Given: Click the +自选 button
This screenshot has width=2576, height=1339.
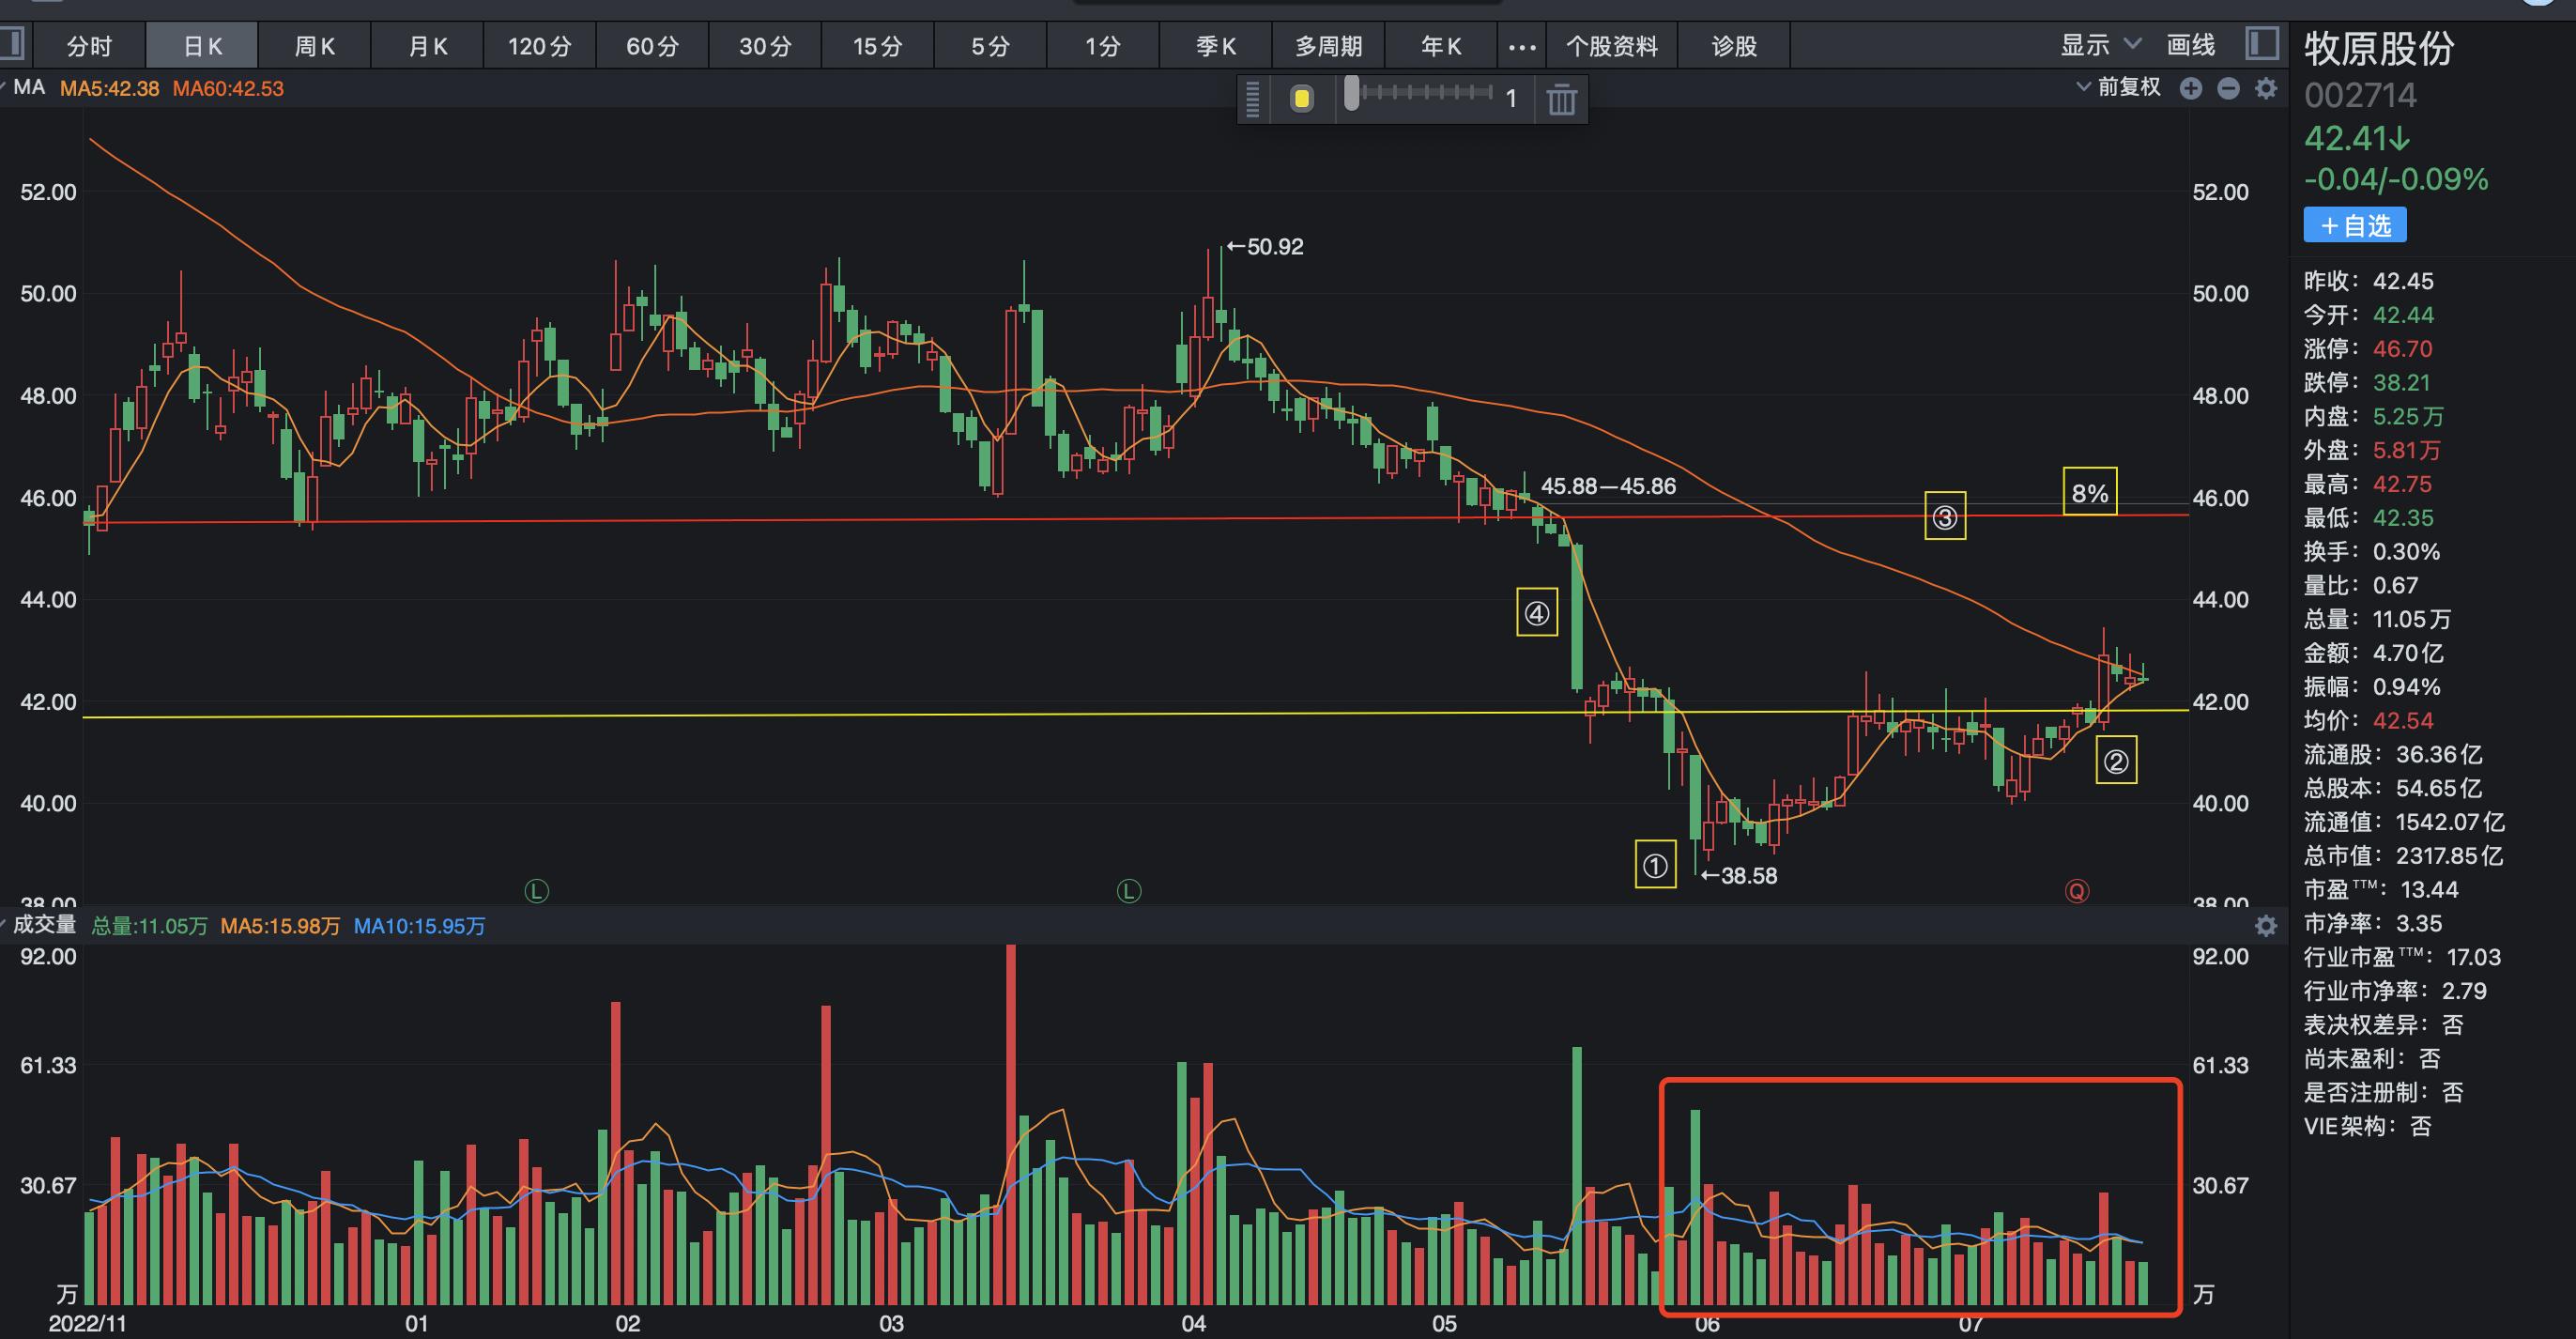Looking at the screenshot, I should coord(2354,225).
